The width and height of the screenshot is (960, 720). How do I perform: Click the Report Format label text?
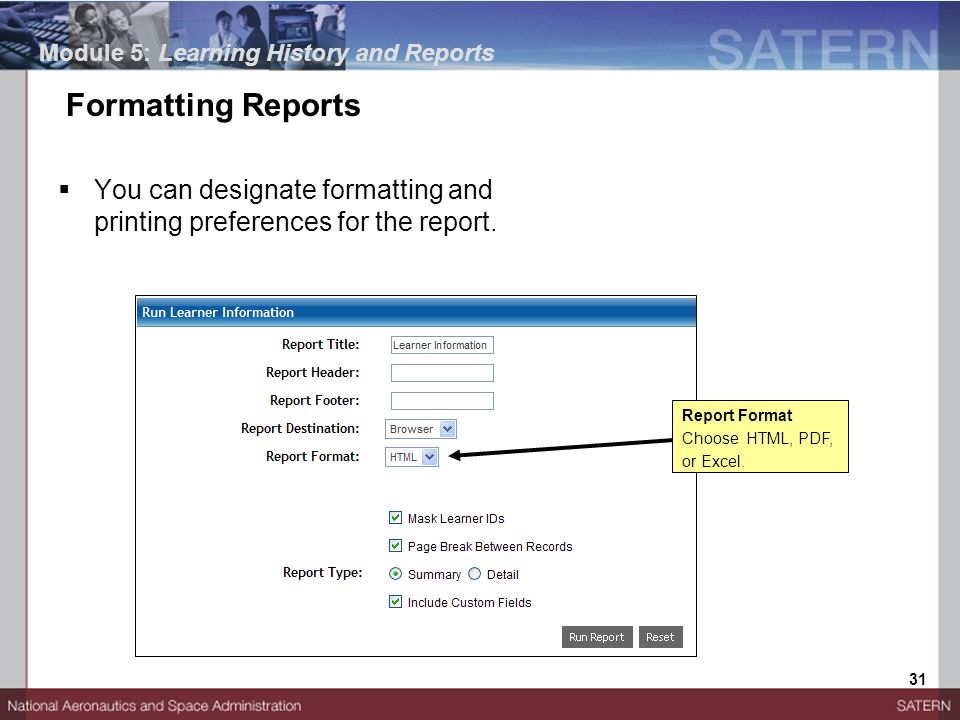pos(312,457)
